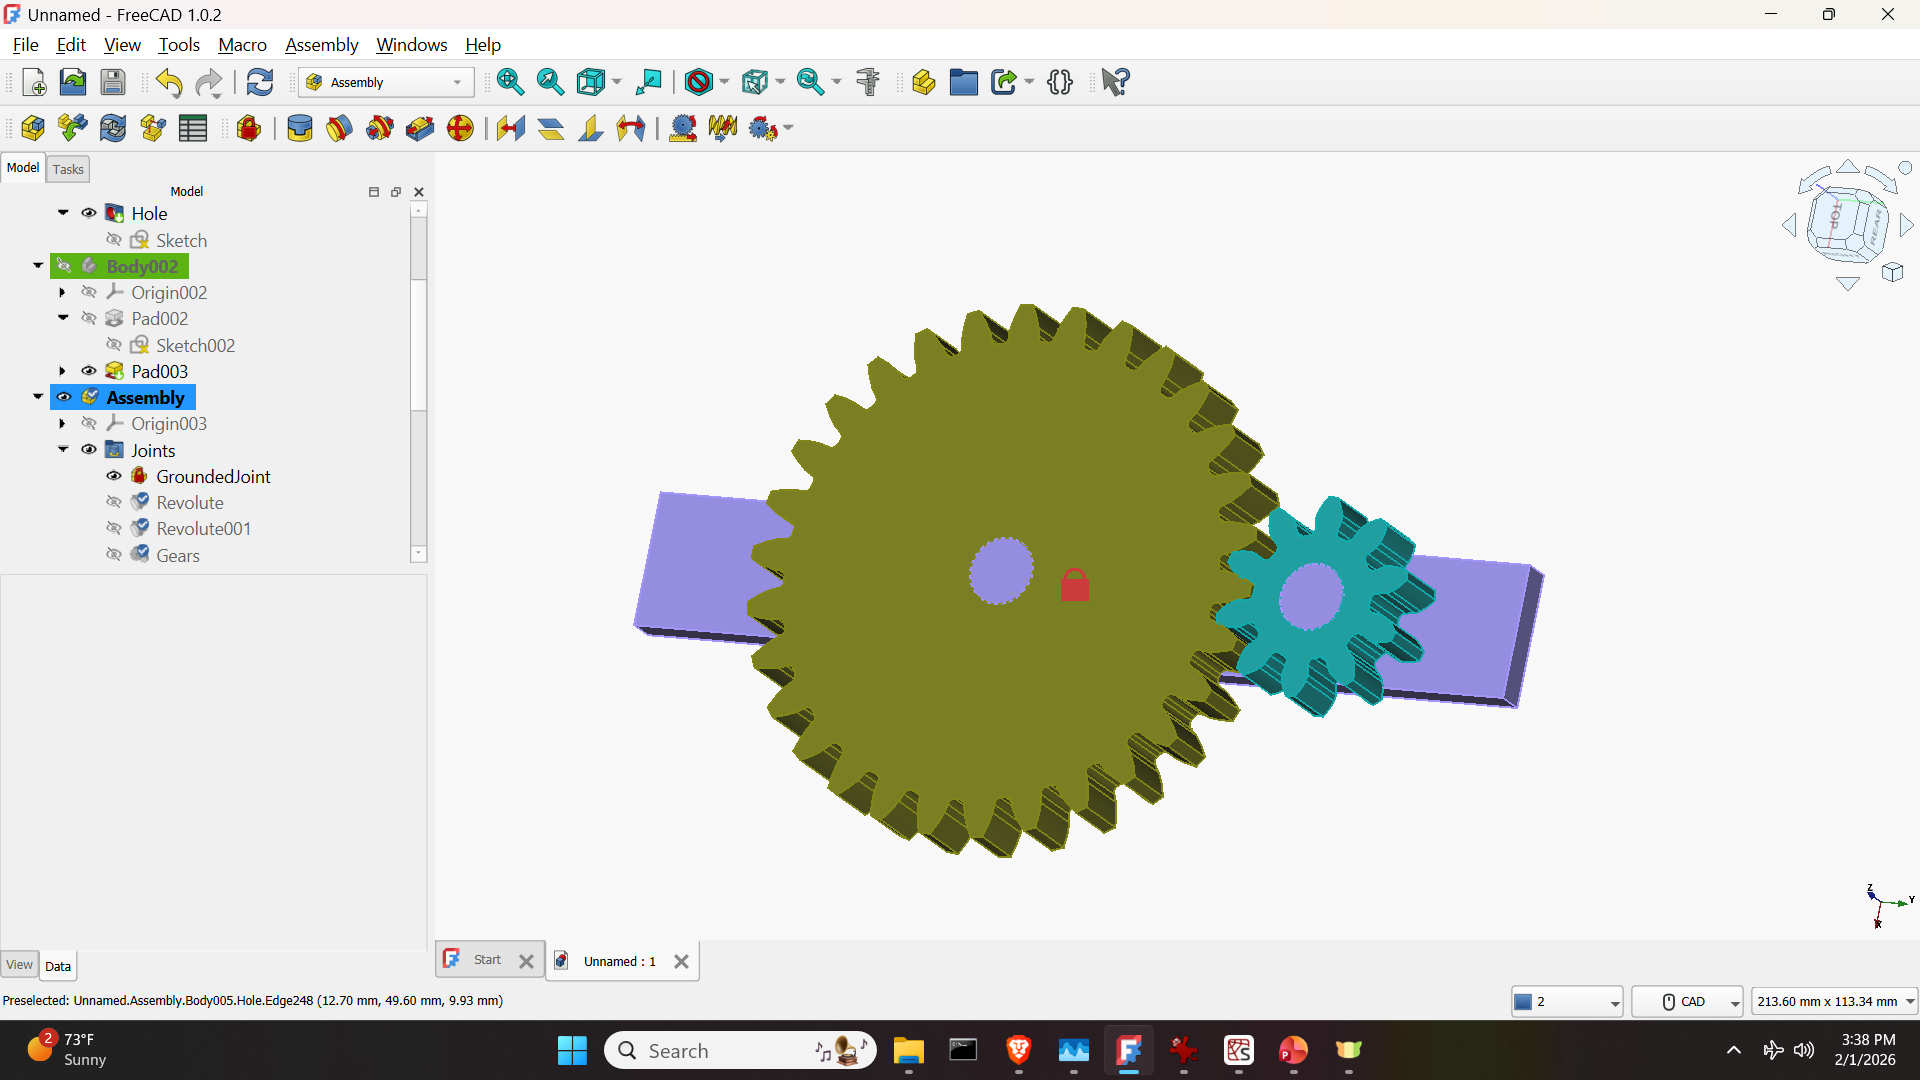The width and height of the screenshot is (1920, 1080).
Task: Open the Create Bill of Materials tool
Action: click(193, 128)
